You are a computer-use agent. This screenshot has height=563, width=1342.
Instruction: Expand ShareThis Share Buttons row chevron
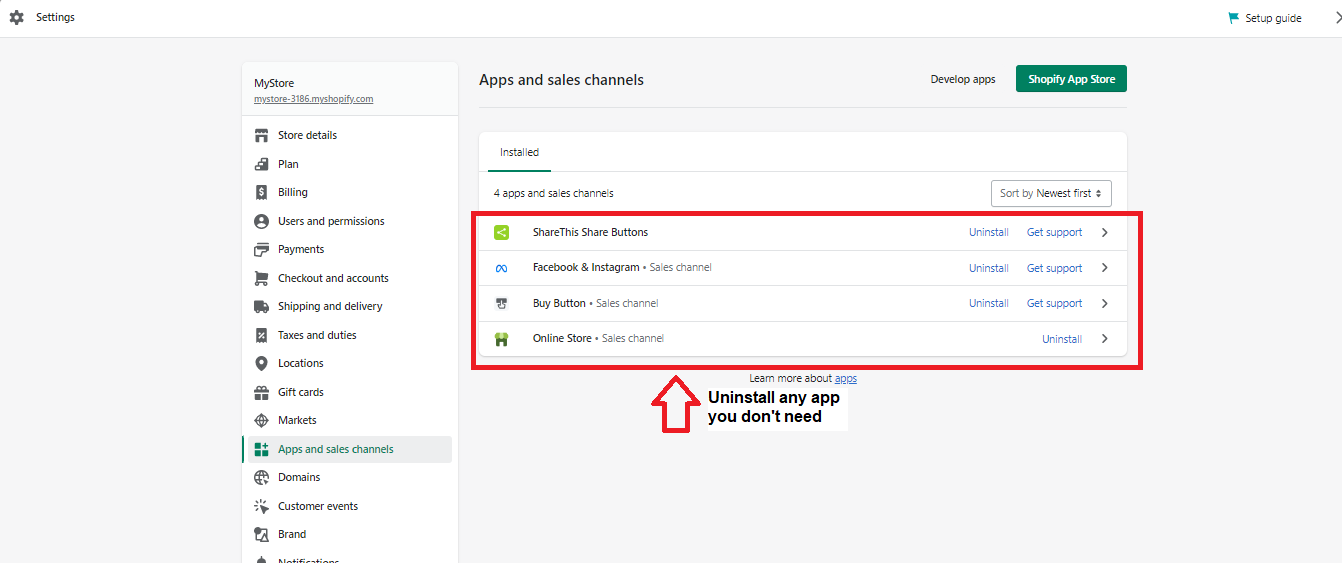point(1105,232)
